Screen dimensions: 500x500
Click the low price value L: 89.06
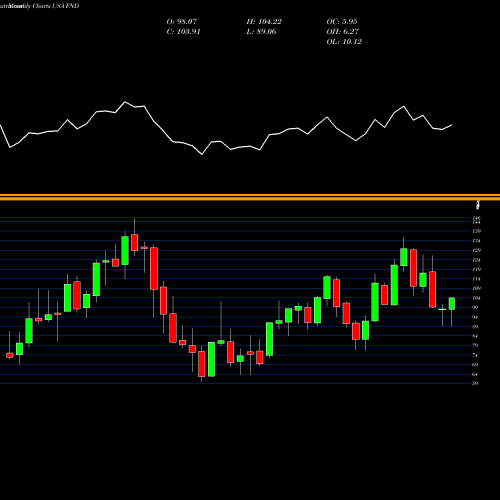coord(261,32)
